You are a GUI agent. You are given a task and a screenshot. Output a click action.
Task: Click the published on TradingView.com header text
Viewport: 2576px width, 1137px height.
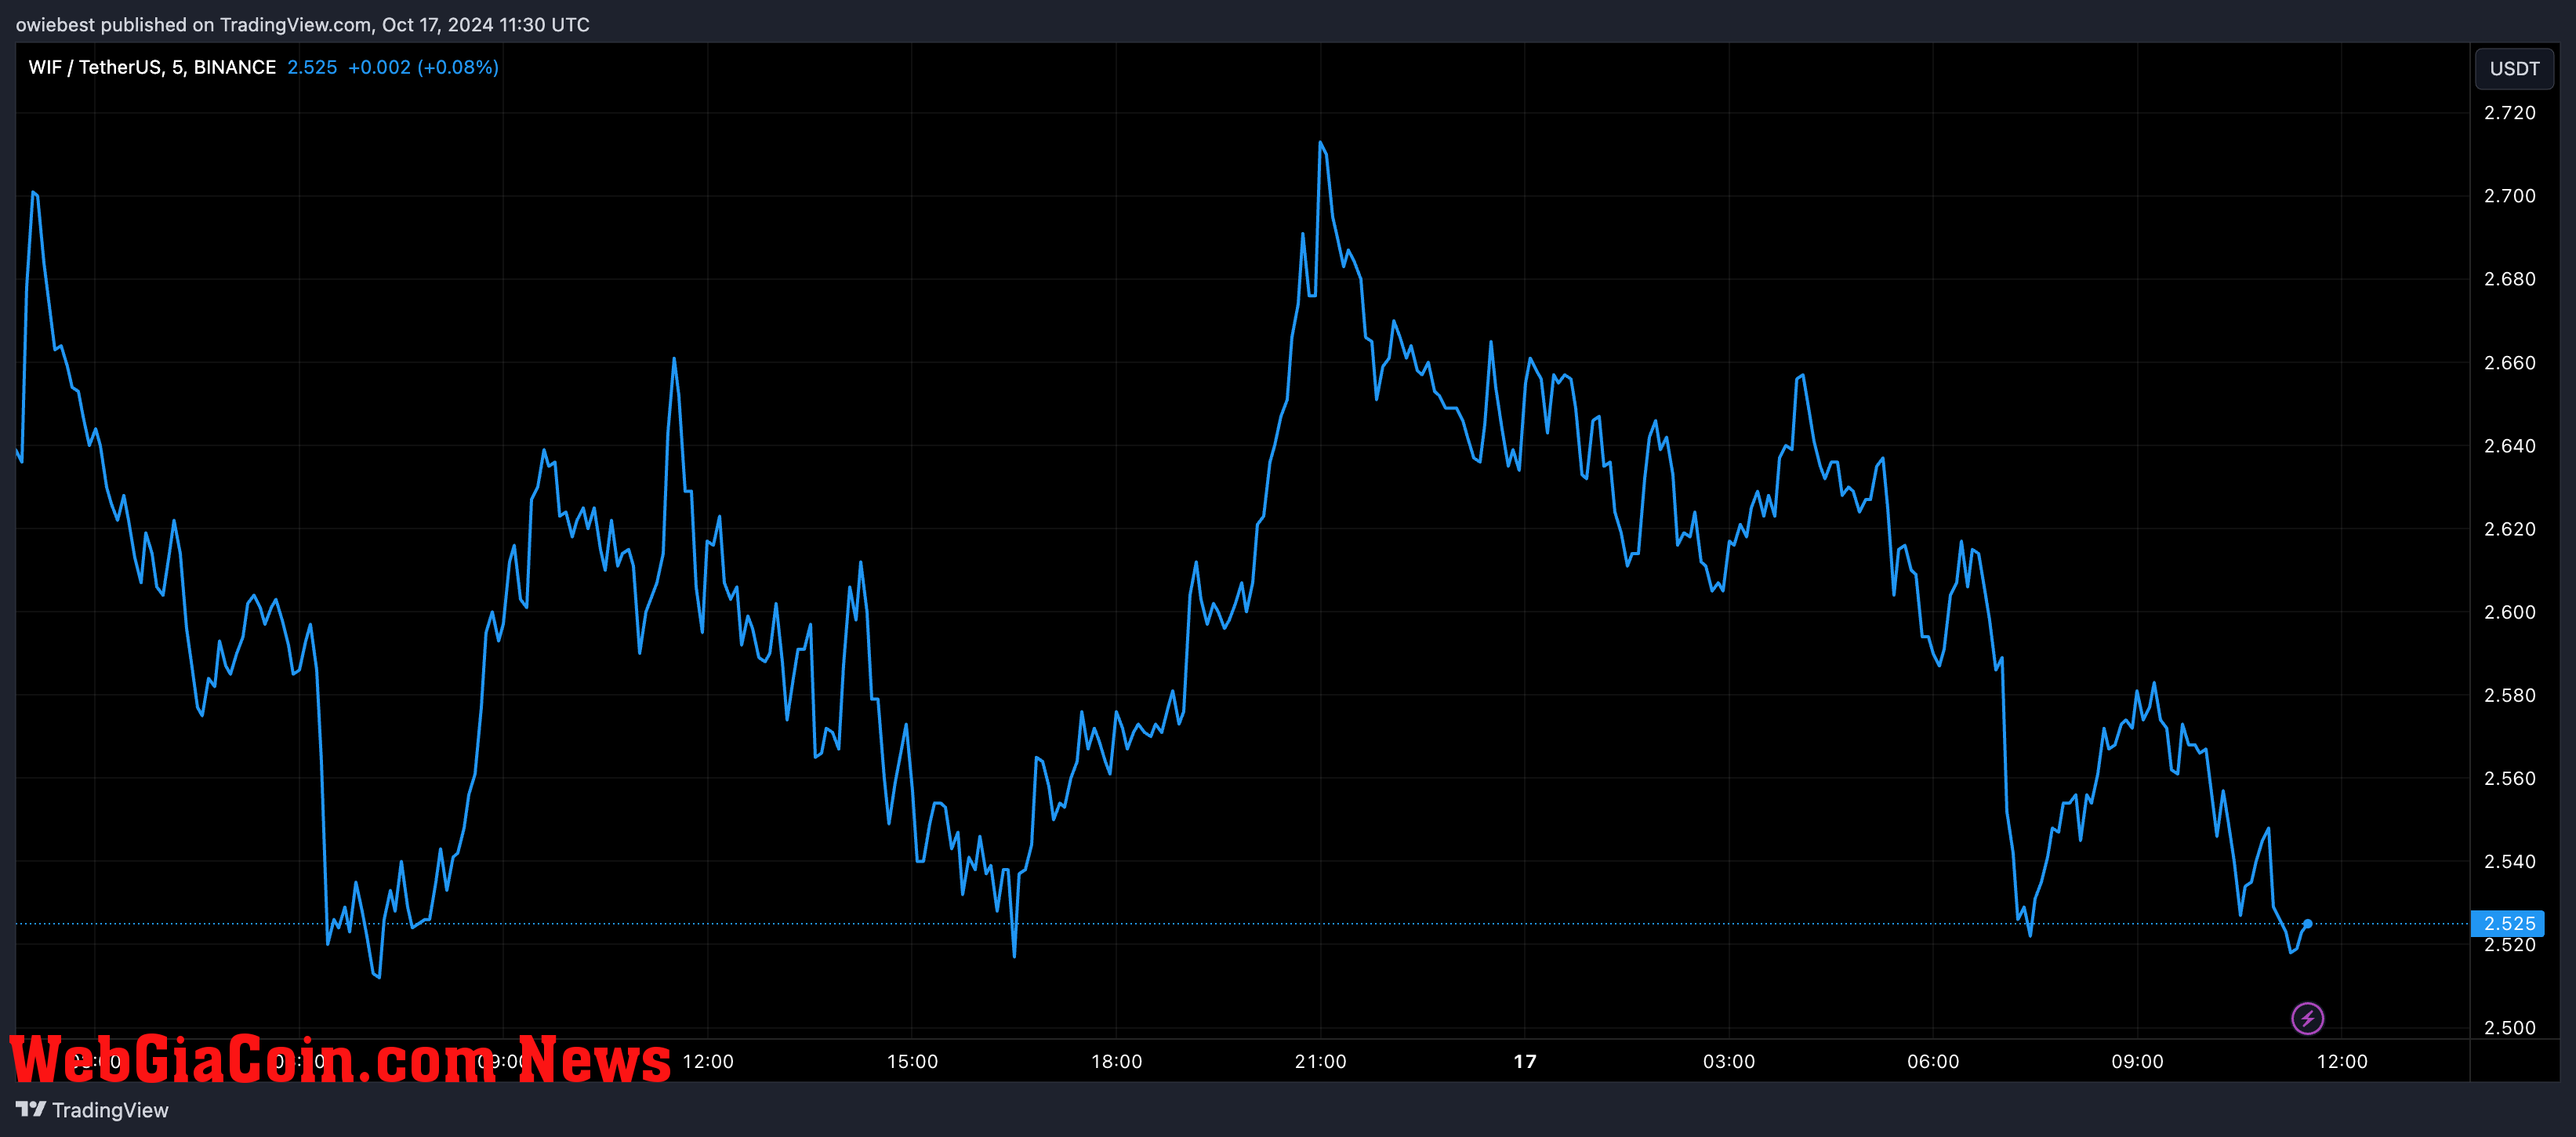(302, 24)
